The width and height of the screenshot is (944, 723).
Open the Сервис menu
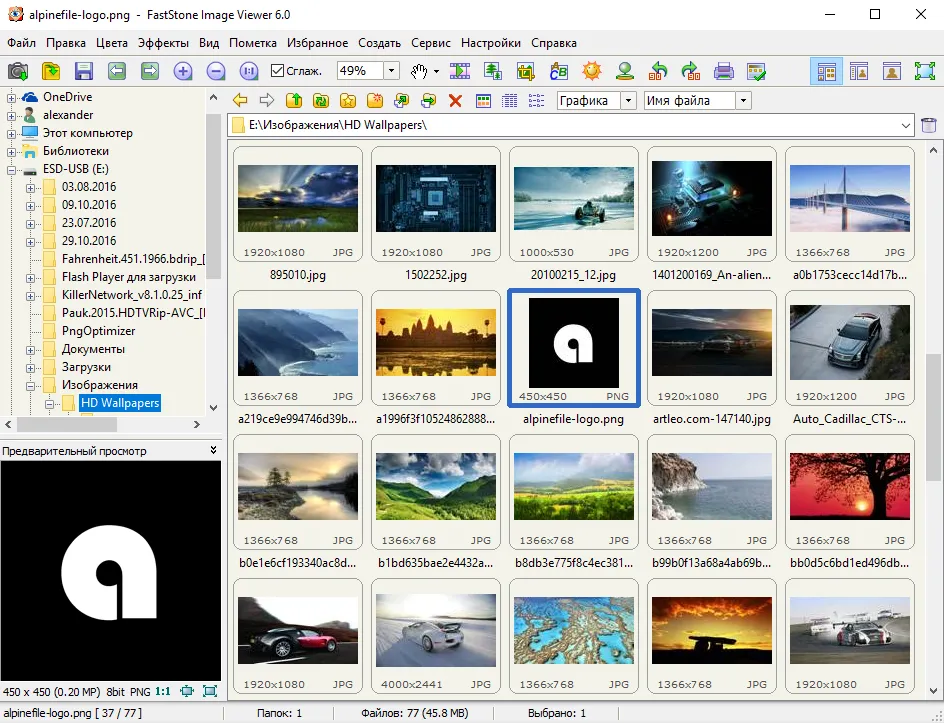pyautogui.click(x=430, y=43)
